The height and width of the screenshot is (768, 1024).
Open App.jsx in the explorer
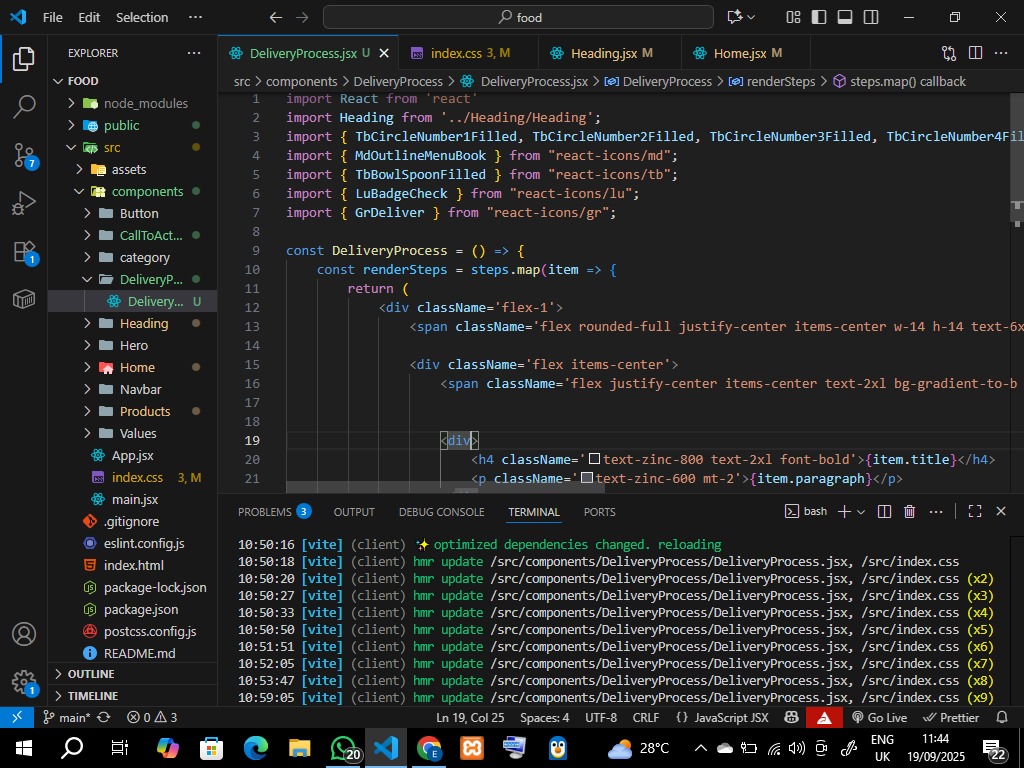(x=133, y=455)
